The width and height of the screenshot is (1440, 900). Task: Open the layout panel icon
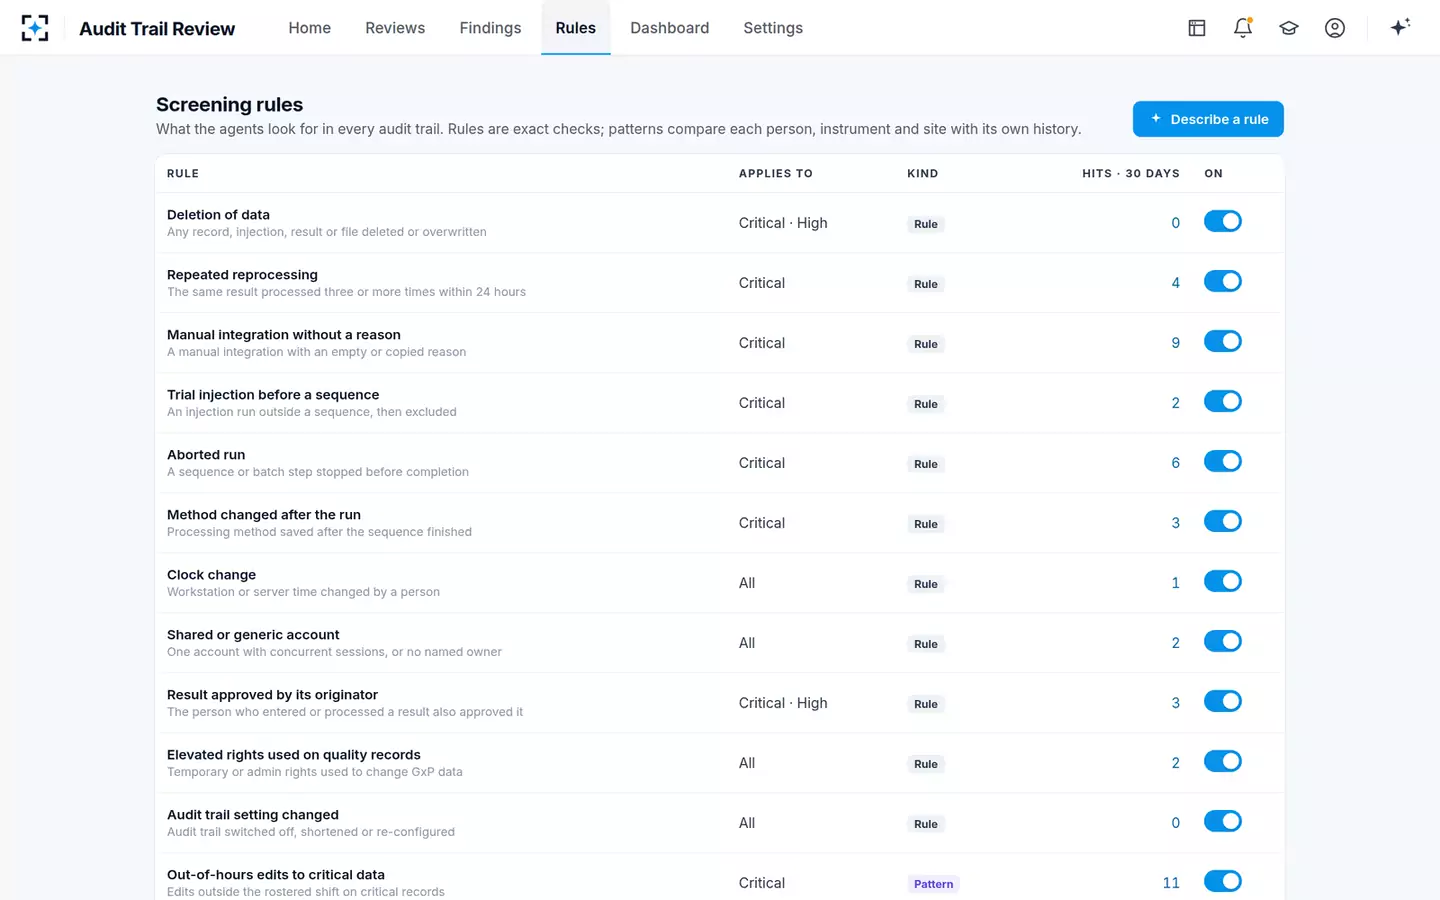pos(1197,28)
